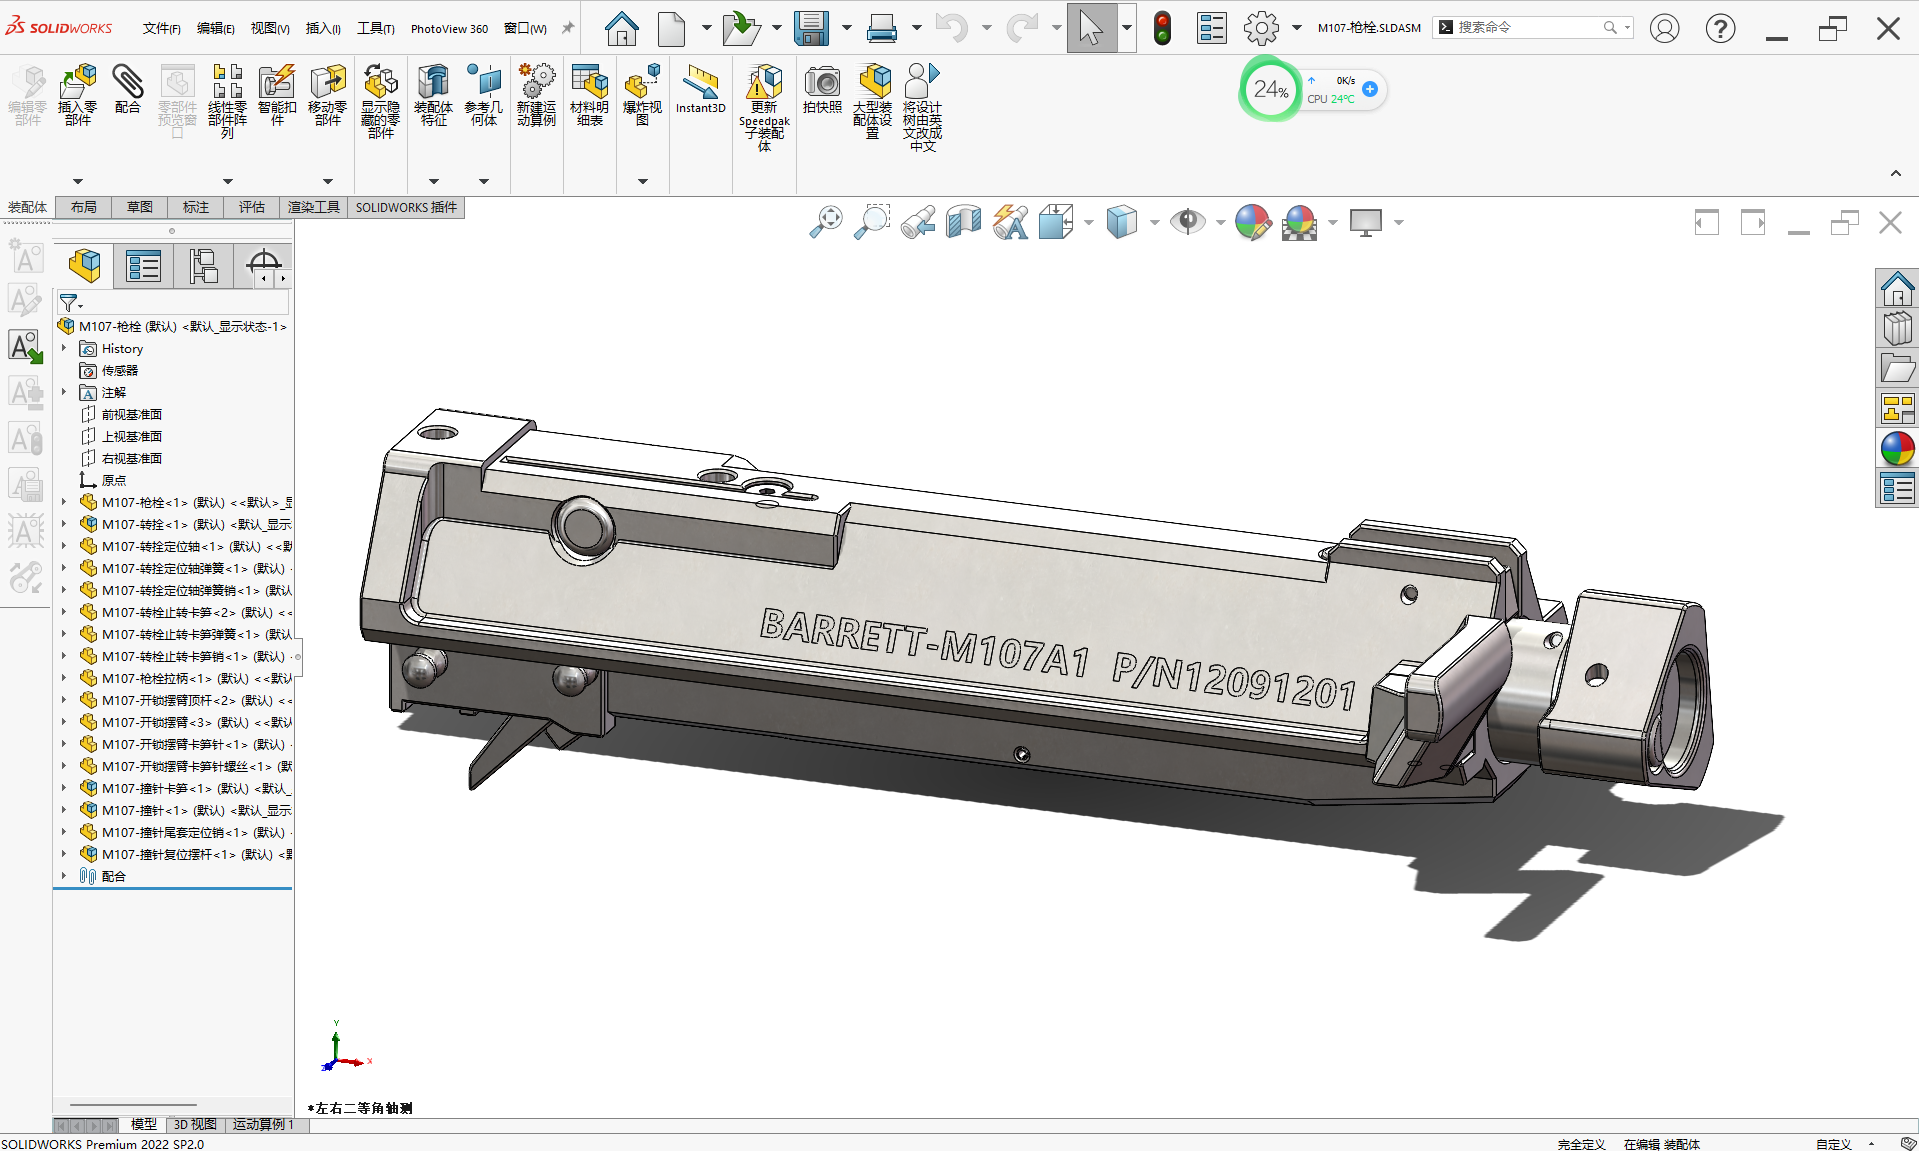The height and width of the screenshot is (1151, 1919).
Task: Take a snapshot with 拍快照 camera icon
Action: coord(822,89)
